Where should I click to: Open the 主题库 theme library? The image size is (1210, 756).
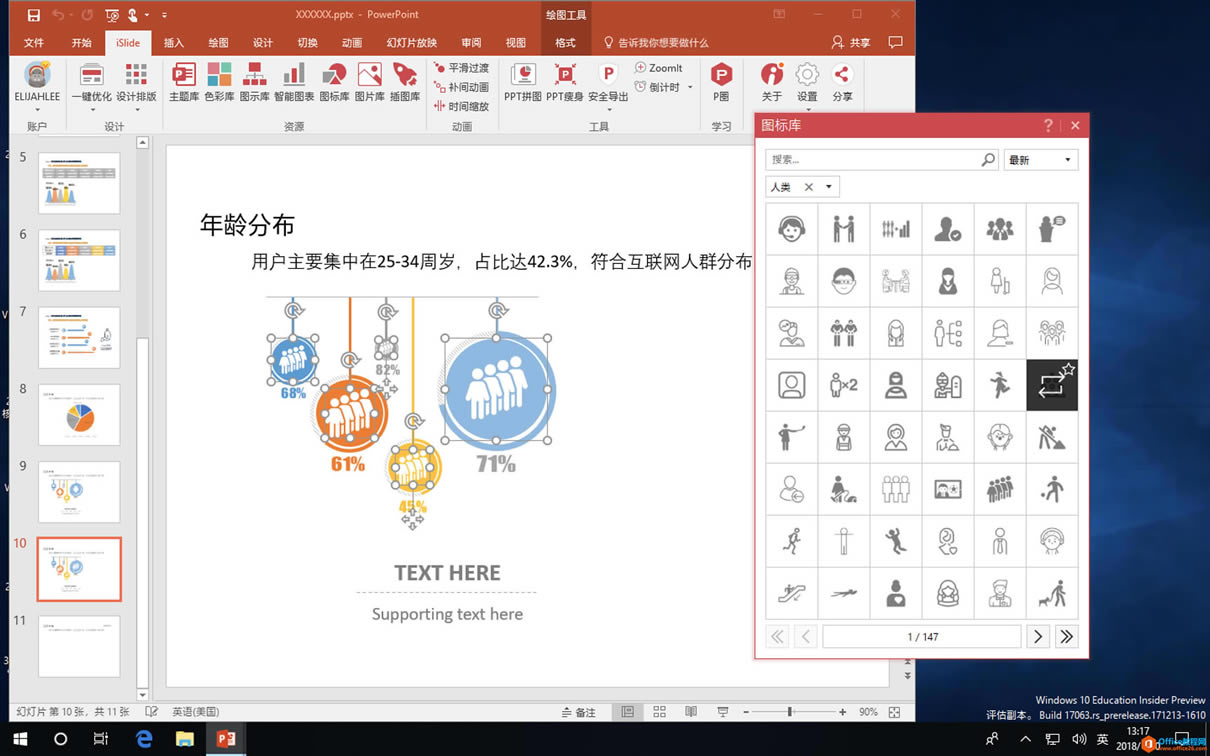click(183, 84)
